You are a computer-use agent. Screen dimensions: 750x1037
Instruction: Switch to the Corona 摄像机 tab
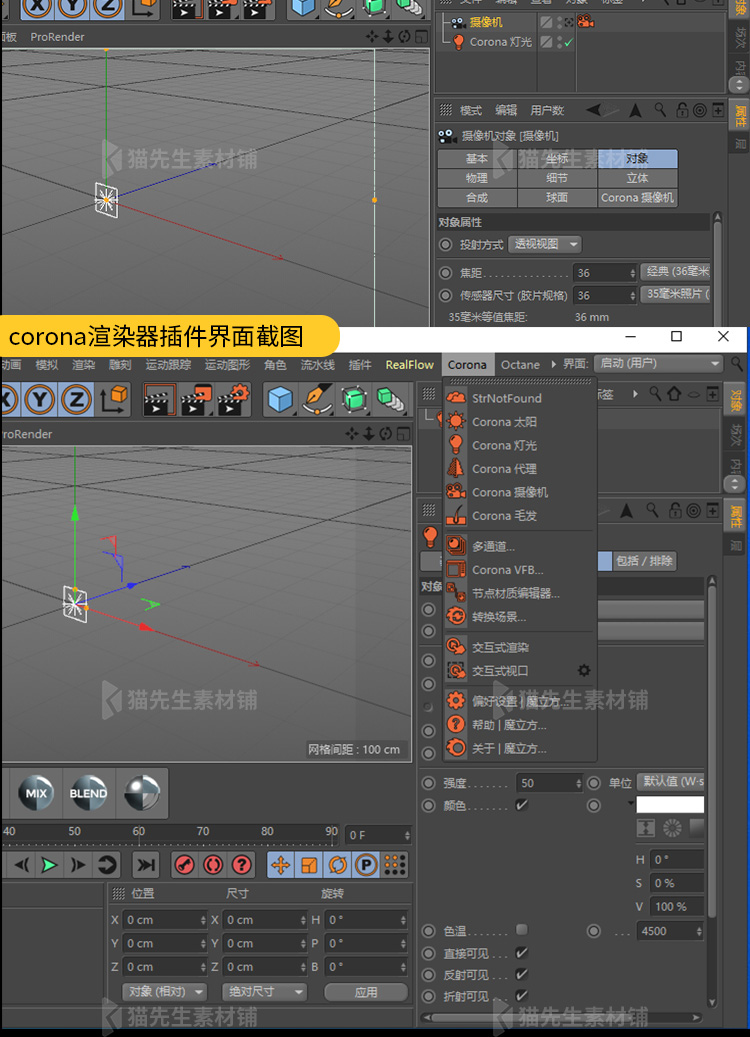pos(638,198)
